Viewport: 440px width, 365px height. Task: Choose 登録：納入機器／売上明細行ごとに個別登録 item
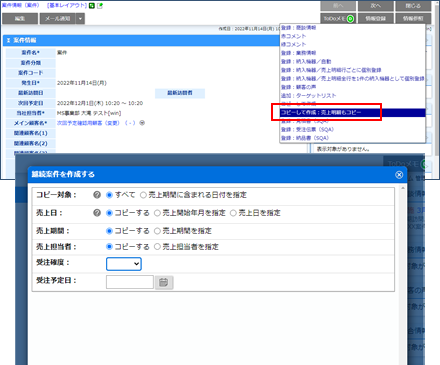click(x=331, y=70)
